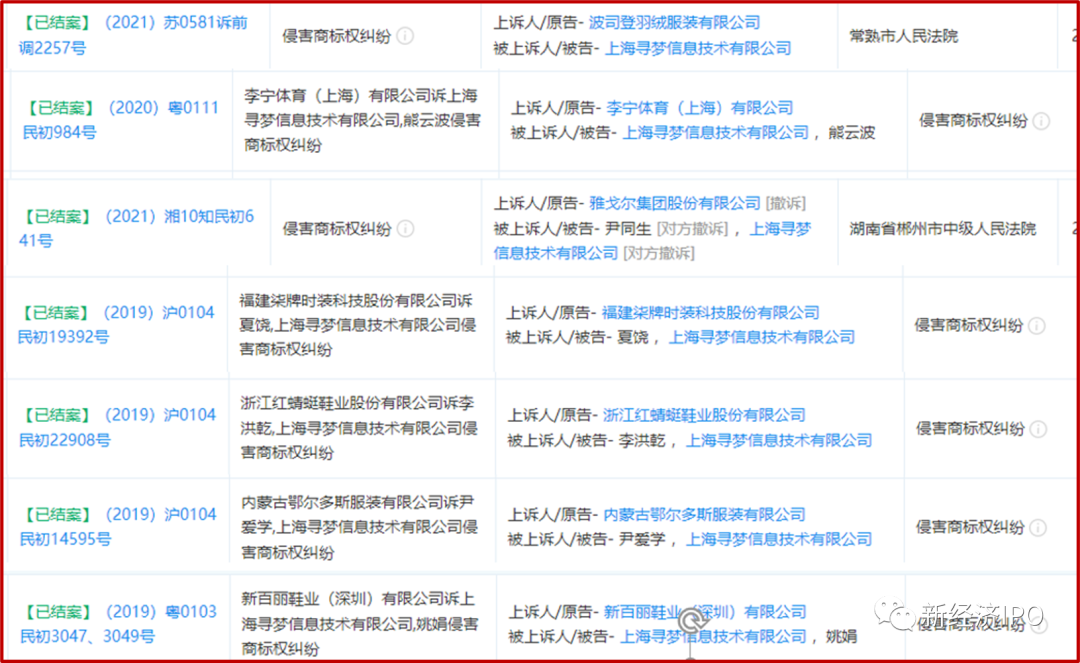Screen dimensions: 1080x663
Task: Click info icon in 湘10知民初641号 row
Action: [406, 229]
